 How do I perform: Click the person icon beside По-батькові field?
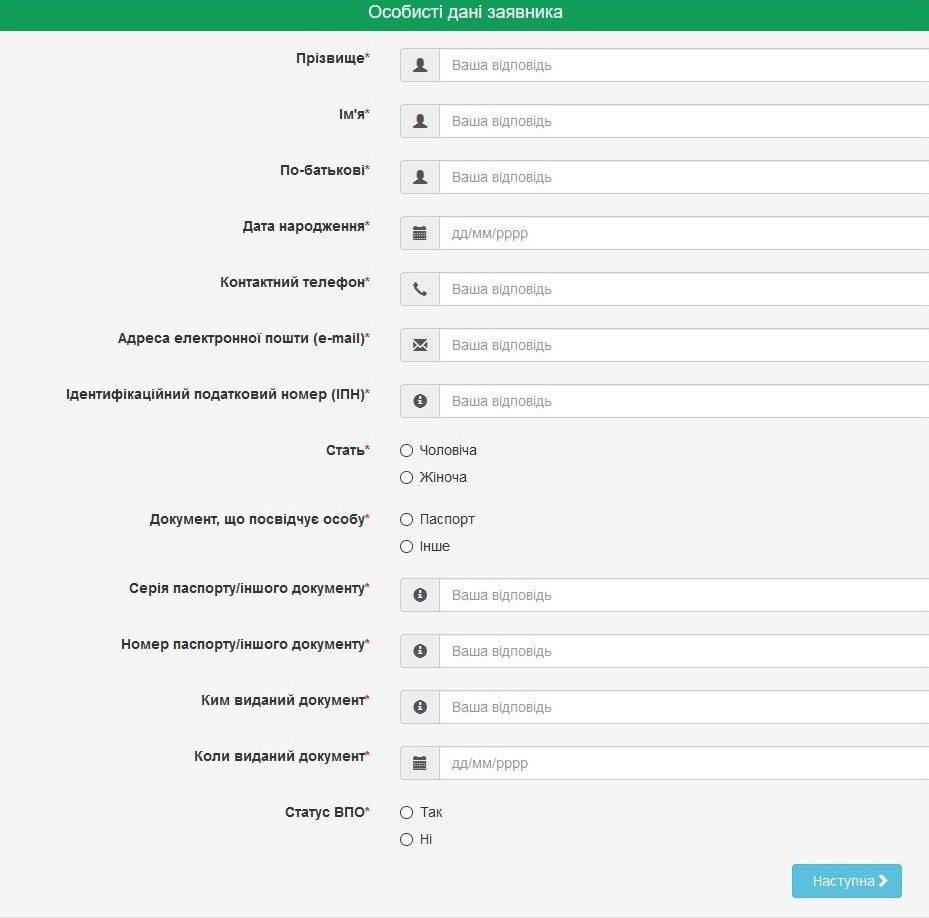tap(420, 177)
